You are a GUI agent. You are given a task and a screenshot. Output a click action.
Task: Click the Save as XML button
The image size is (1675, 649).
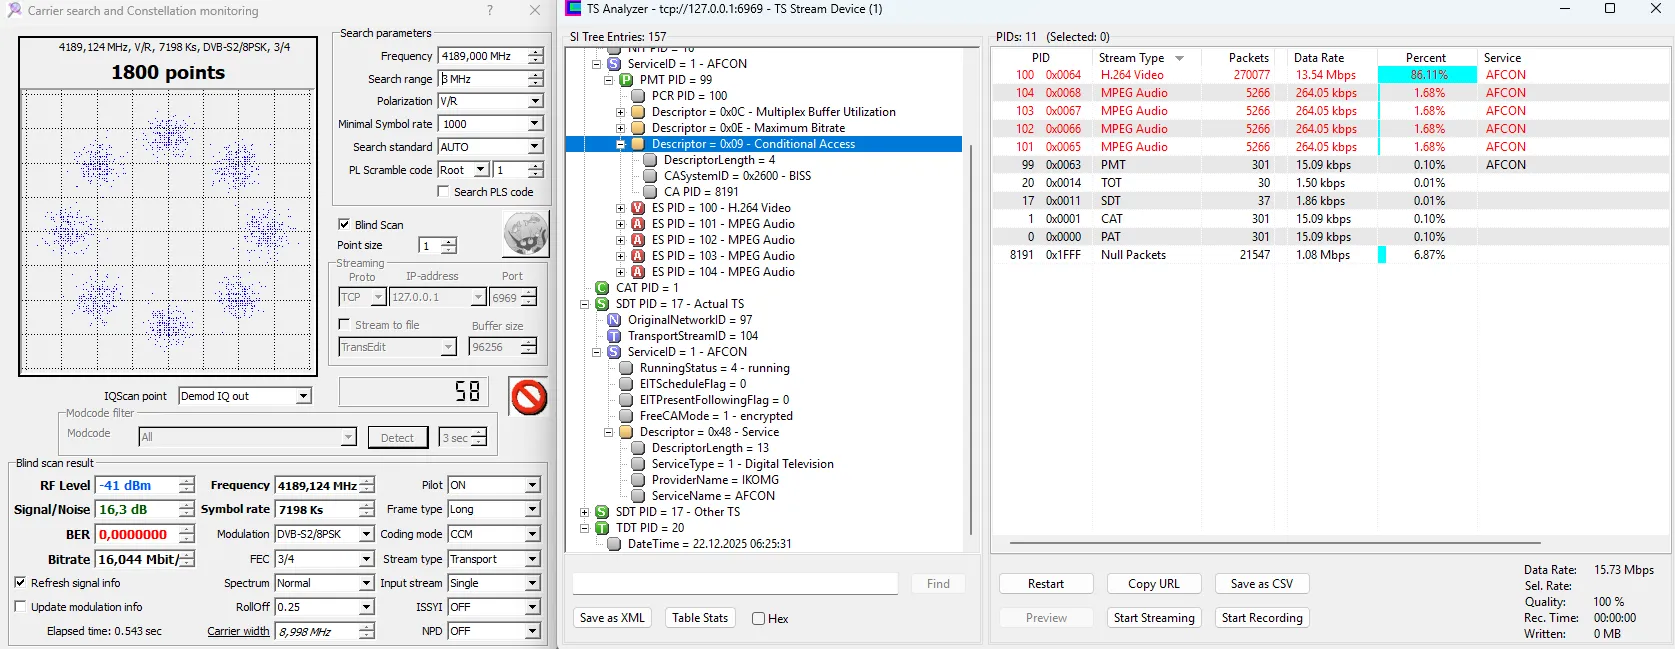click(x=612, y=618)
